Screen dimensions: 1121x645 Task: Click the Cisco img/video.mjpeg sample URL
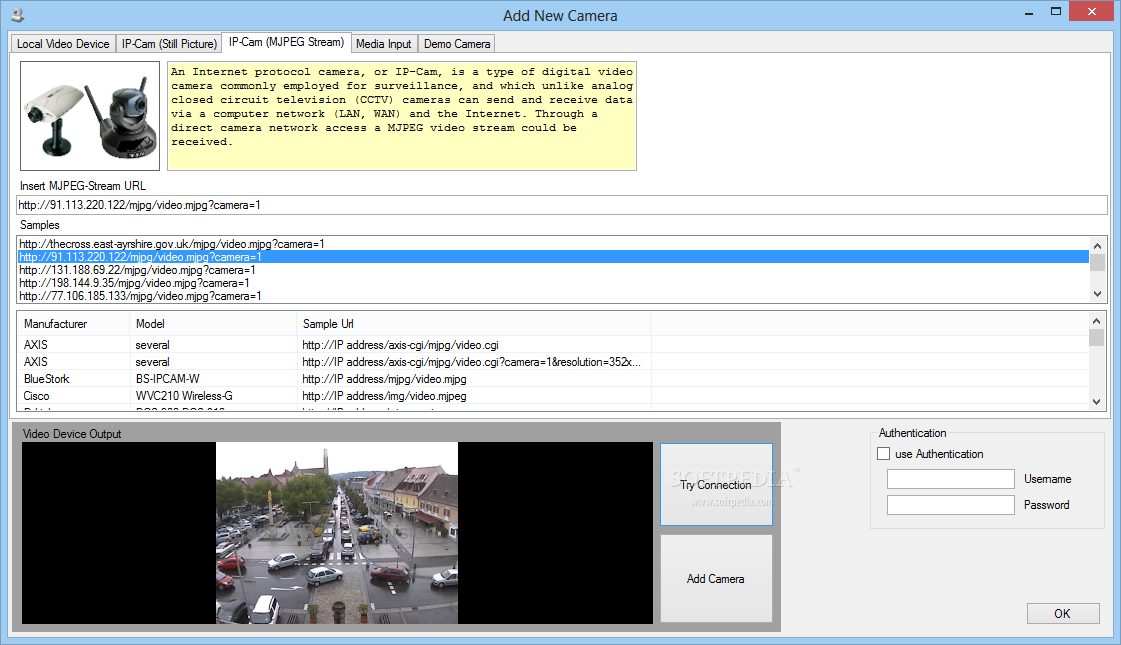pyautogui.click(x=385, y=396)
